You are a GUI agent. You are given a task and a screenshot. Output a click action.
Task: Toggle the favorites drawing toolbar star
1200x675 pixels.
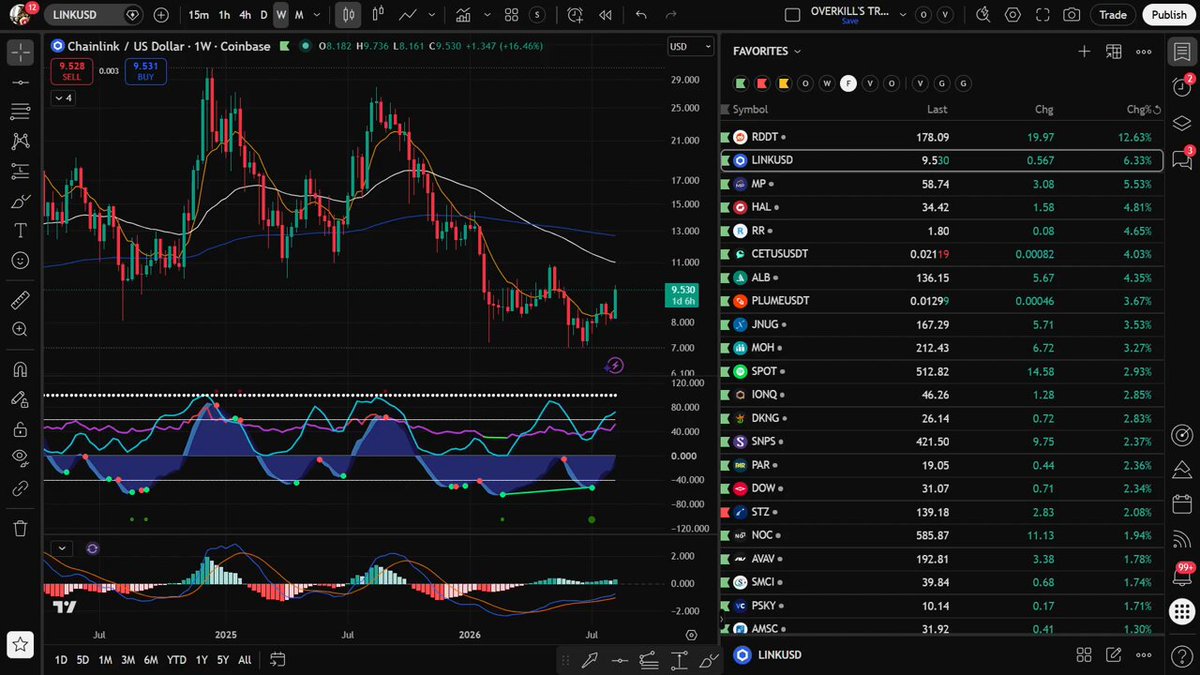(20, 644)
